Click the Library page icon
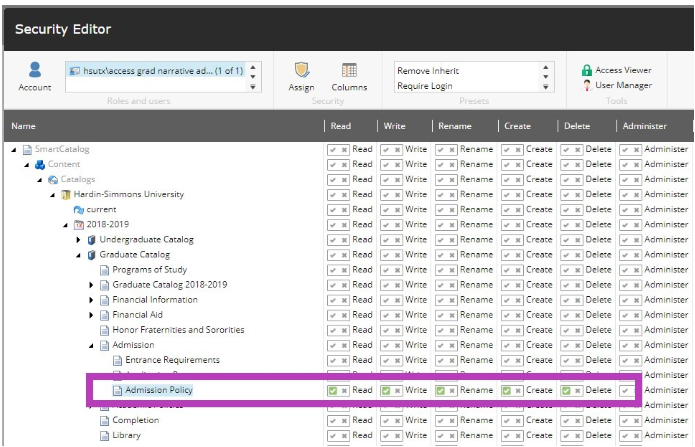This screenshot has width=695, height=447. (105, 436)
